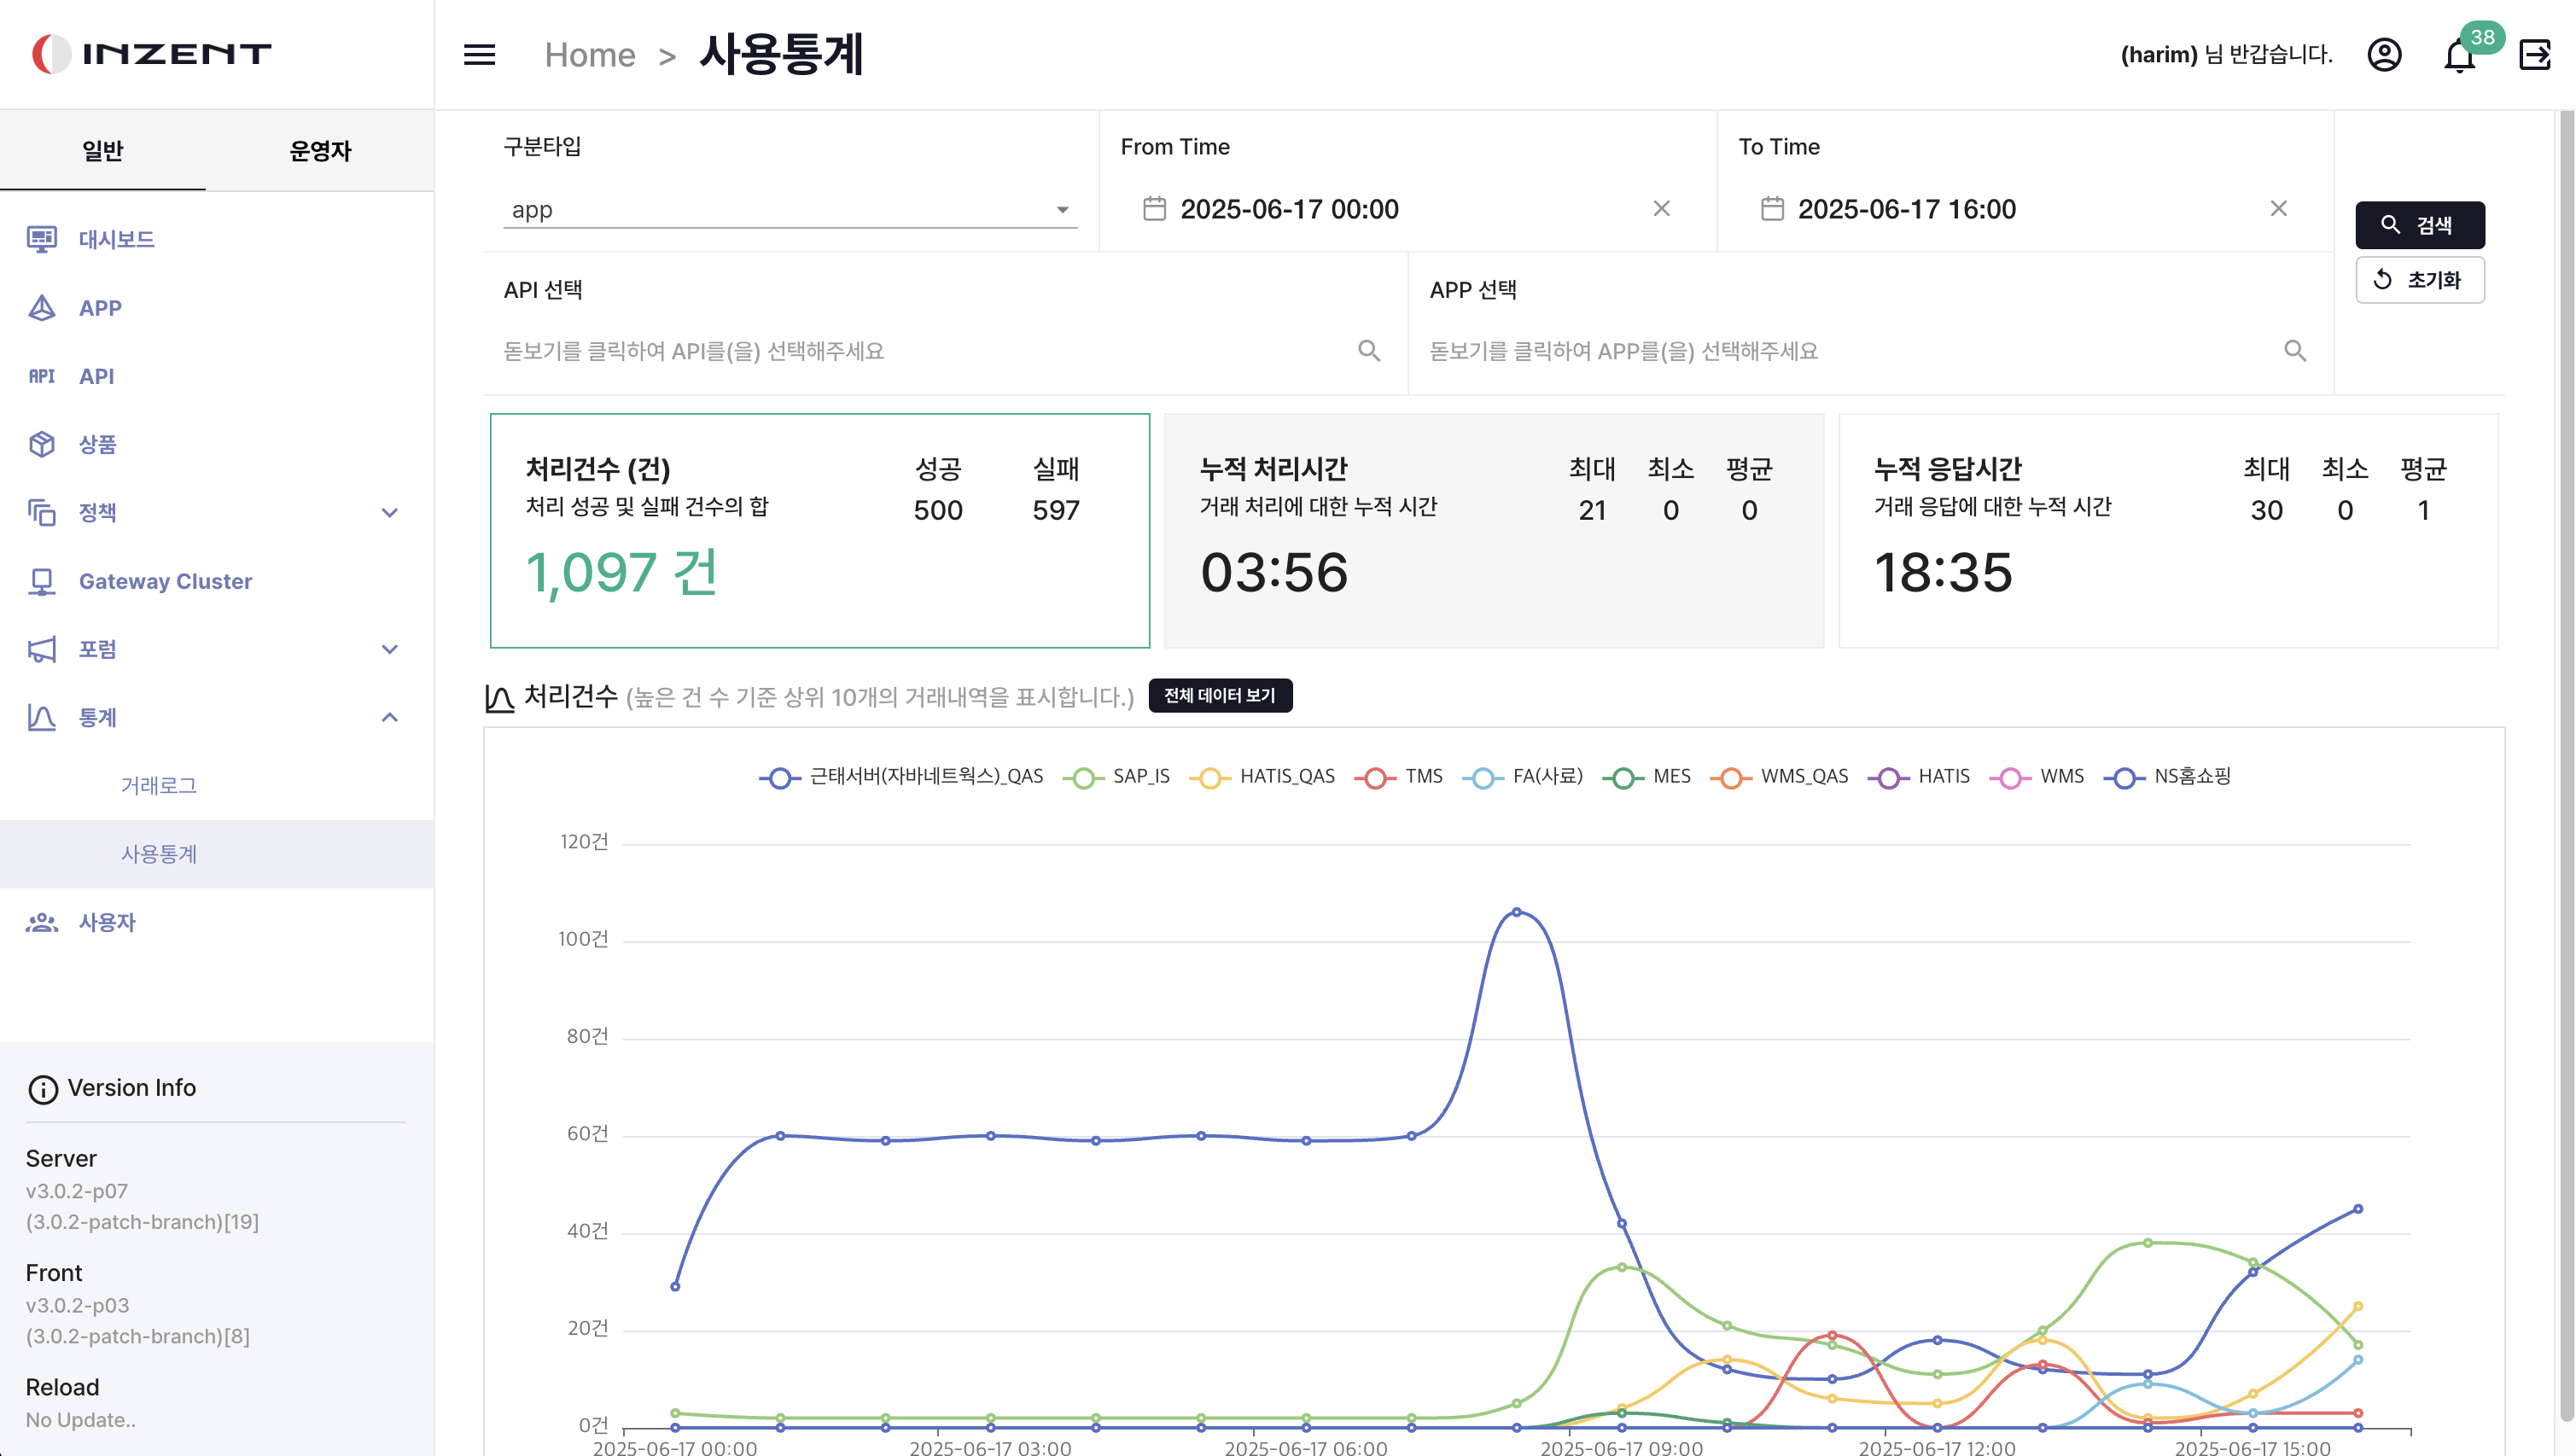Viewport: 2576px width, 1456px height.
Task: Click the 검색 search button
Action: (x=2419, y=225)
